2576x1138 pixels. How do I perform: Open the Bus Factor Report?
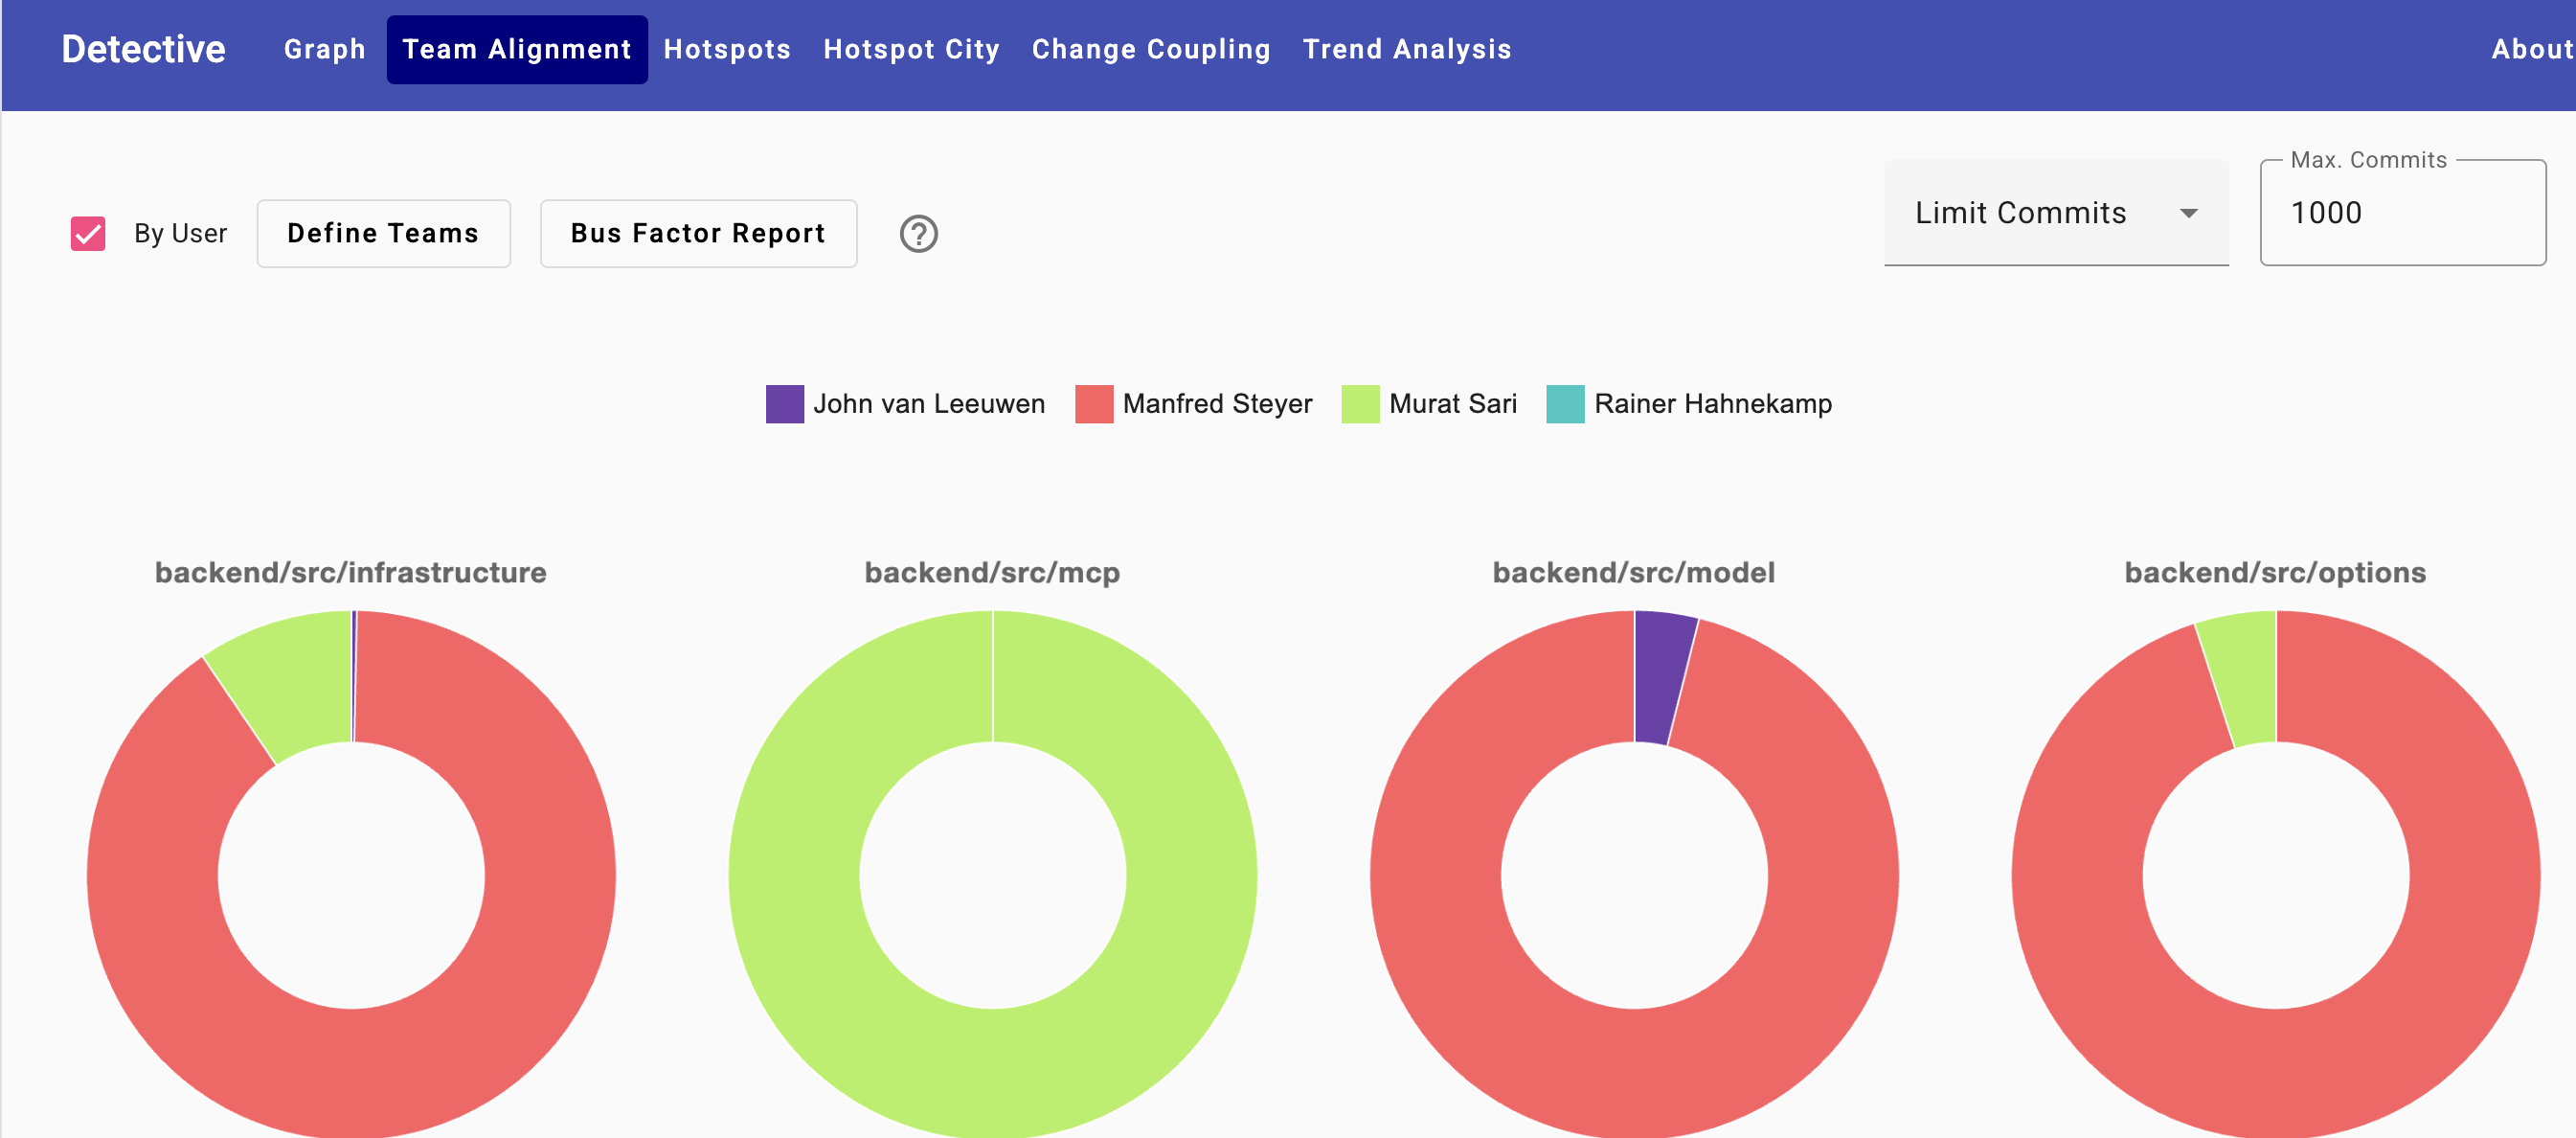[x=698, y=234]
